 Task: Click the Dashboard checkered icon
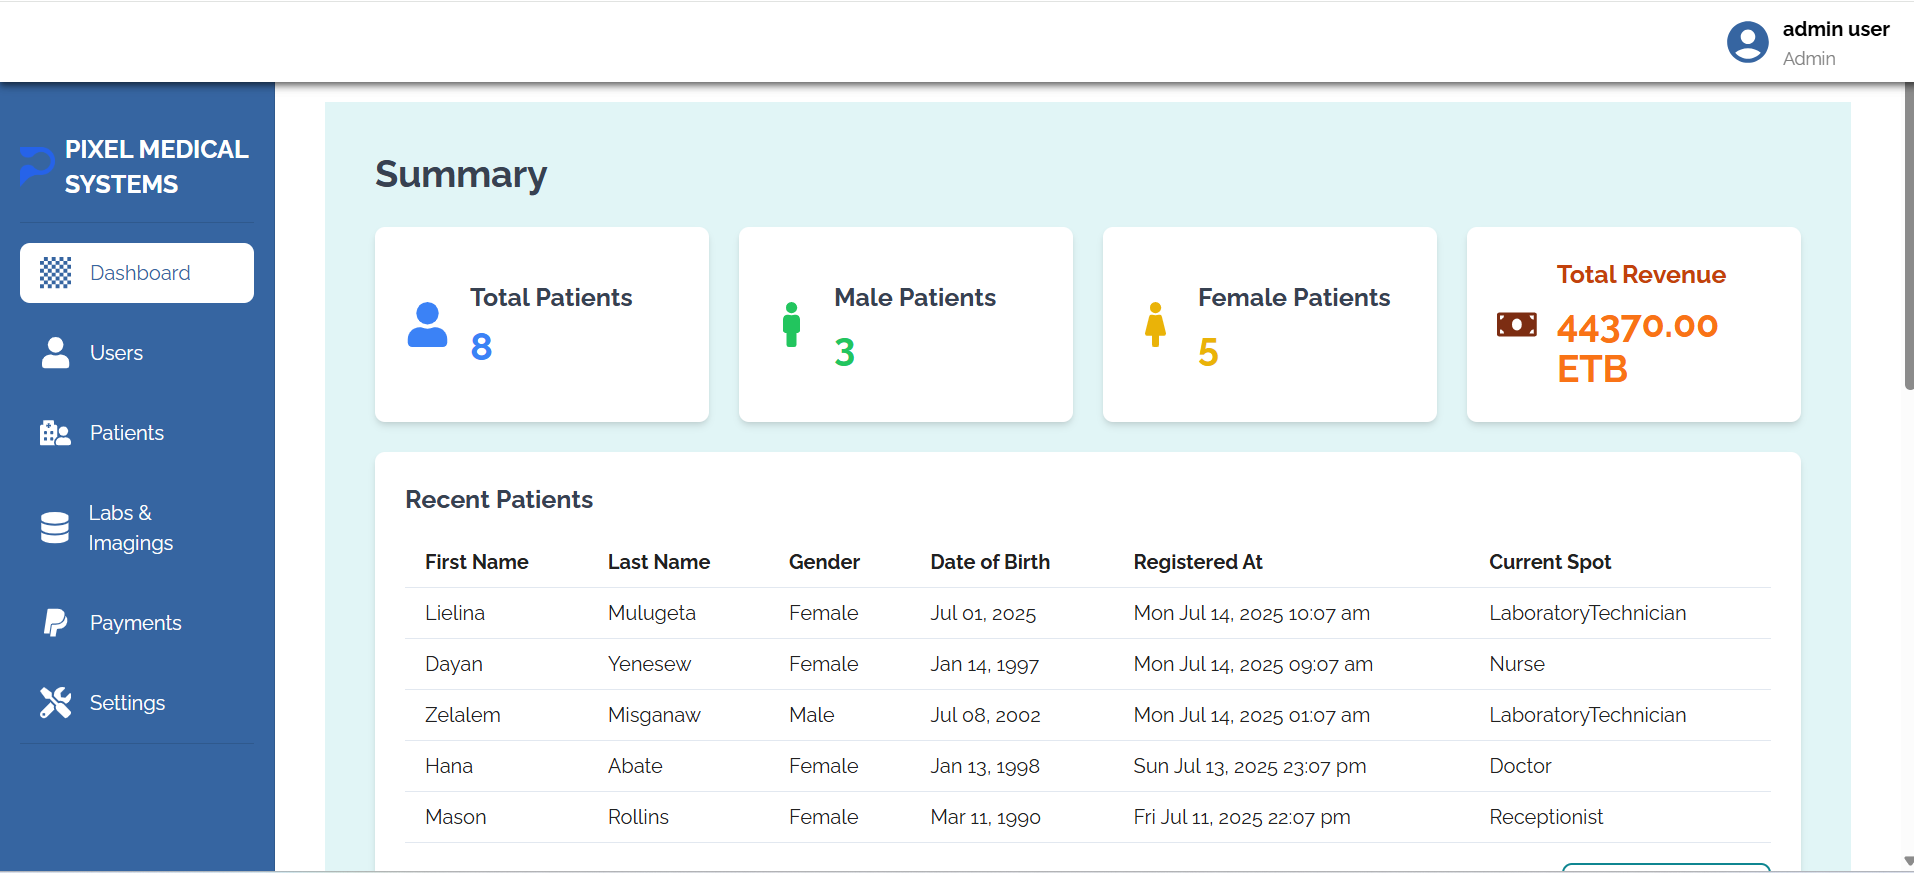(x=56, y=273)
